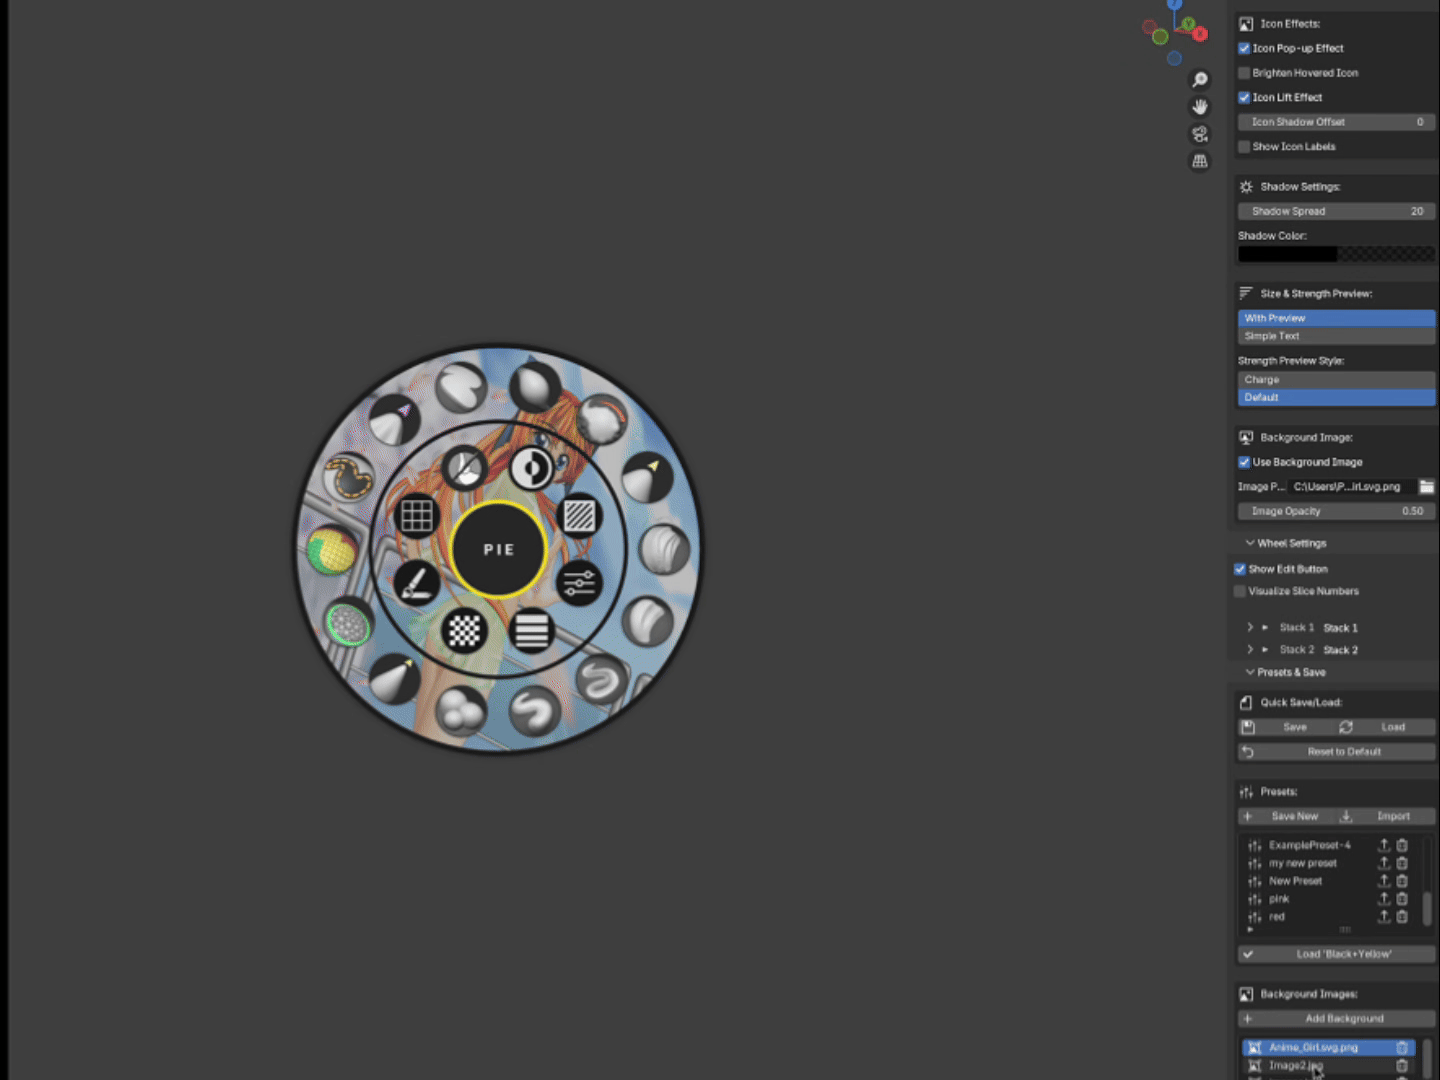Click the Icon Shadow Offset field
This screenshot has width=1440, height=1080.
coord(1336,122)
